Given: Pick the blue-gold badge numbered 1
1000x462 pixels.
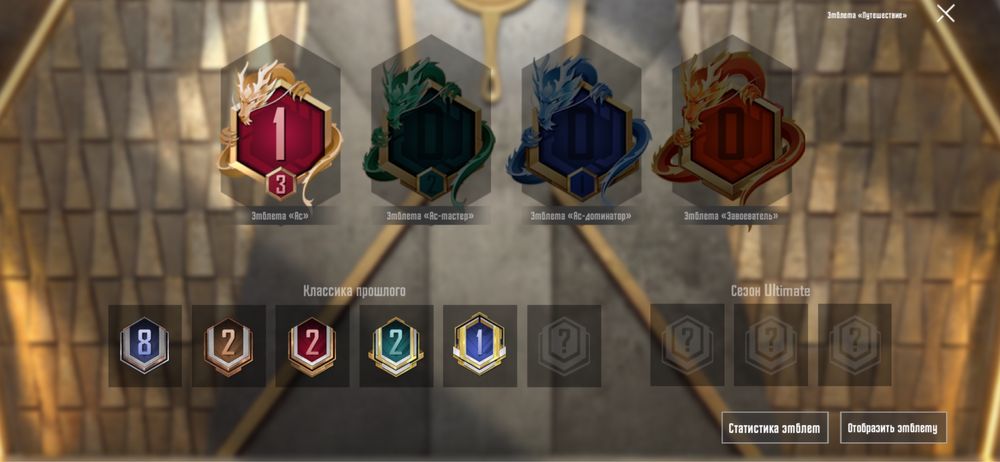Looking at the screenshot, I should [480, 345].
